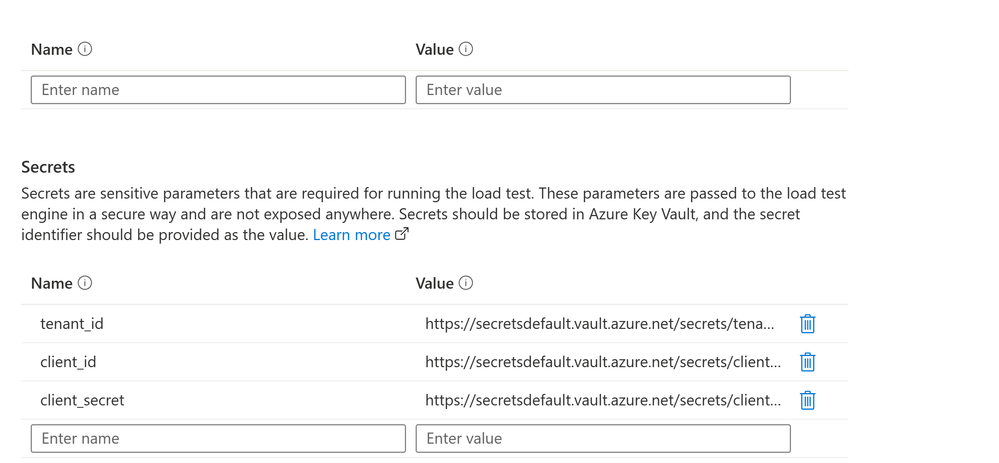Click the Secrets Enter name field
This screenshot has width=999, height=463.
tap(218, 438)
